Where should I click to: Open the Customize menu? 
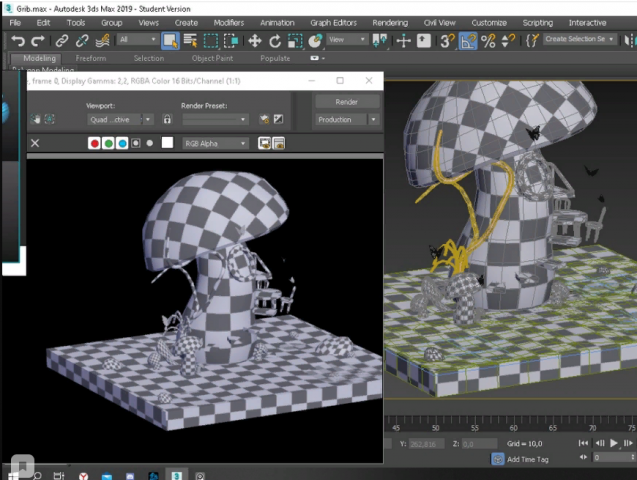point(489,23)
